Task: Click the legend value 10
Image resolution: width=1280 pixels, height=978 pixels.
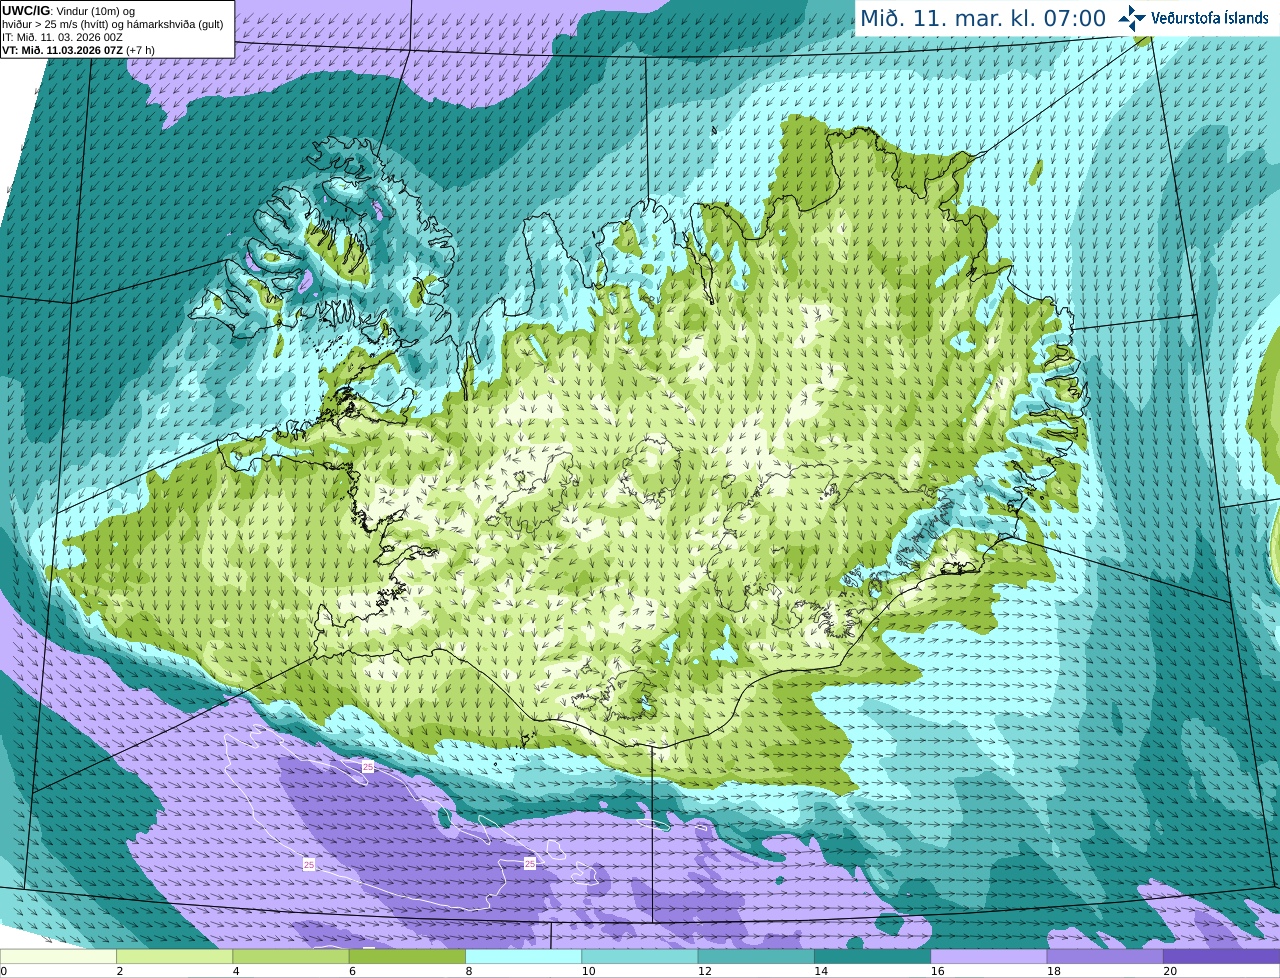Action: point(588,971)
